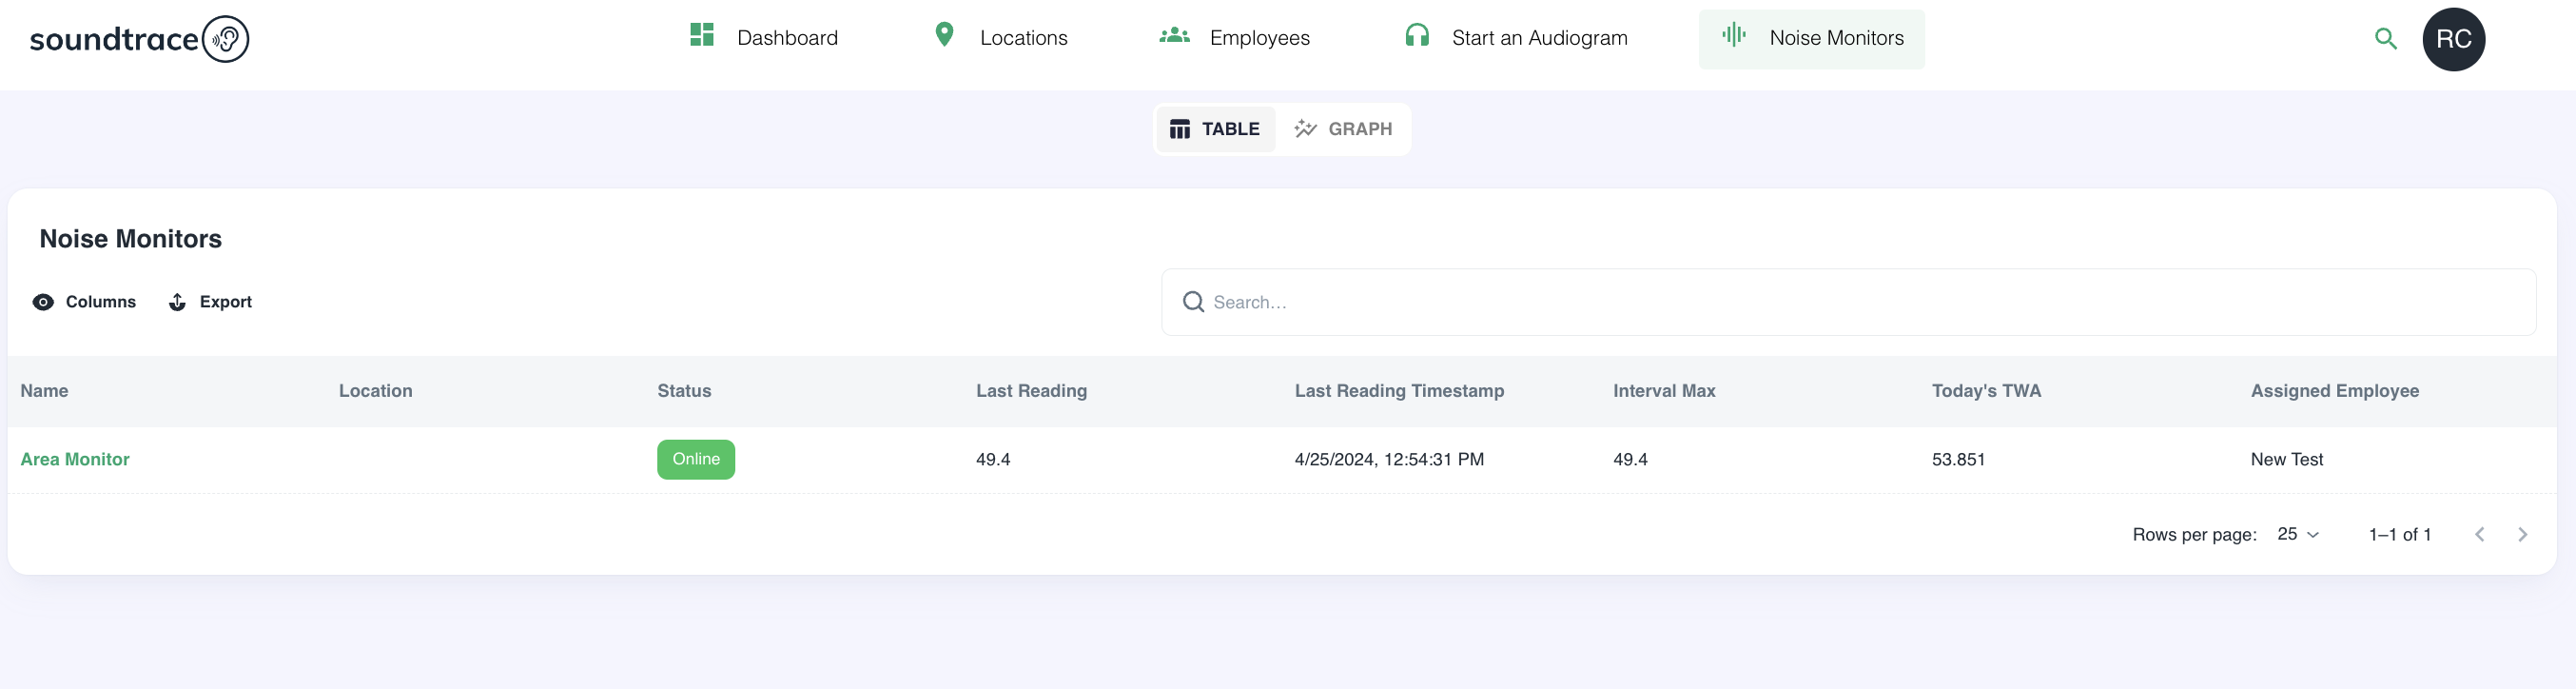Open the Start an Audiogram menu item
The height and width of the screenshot is (689, 2576).
click(x=1538, y=38)
